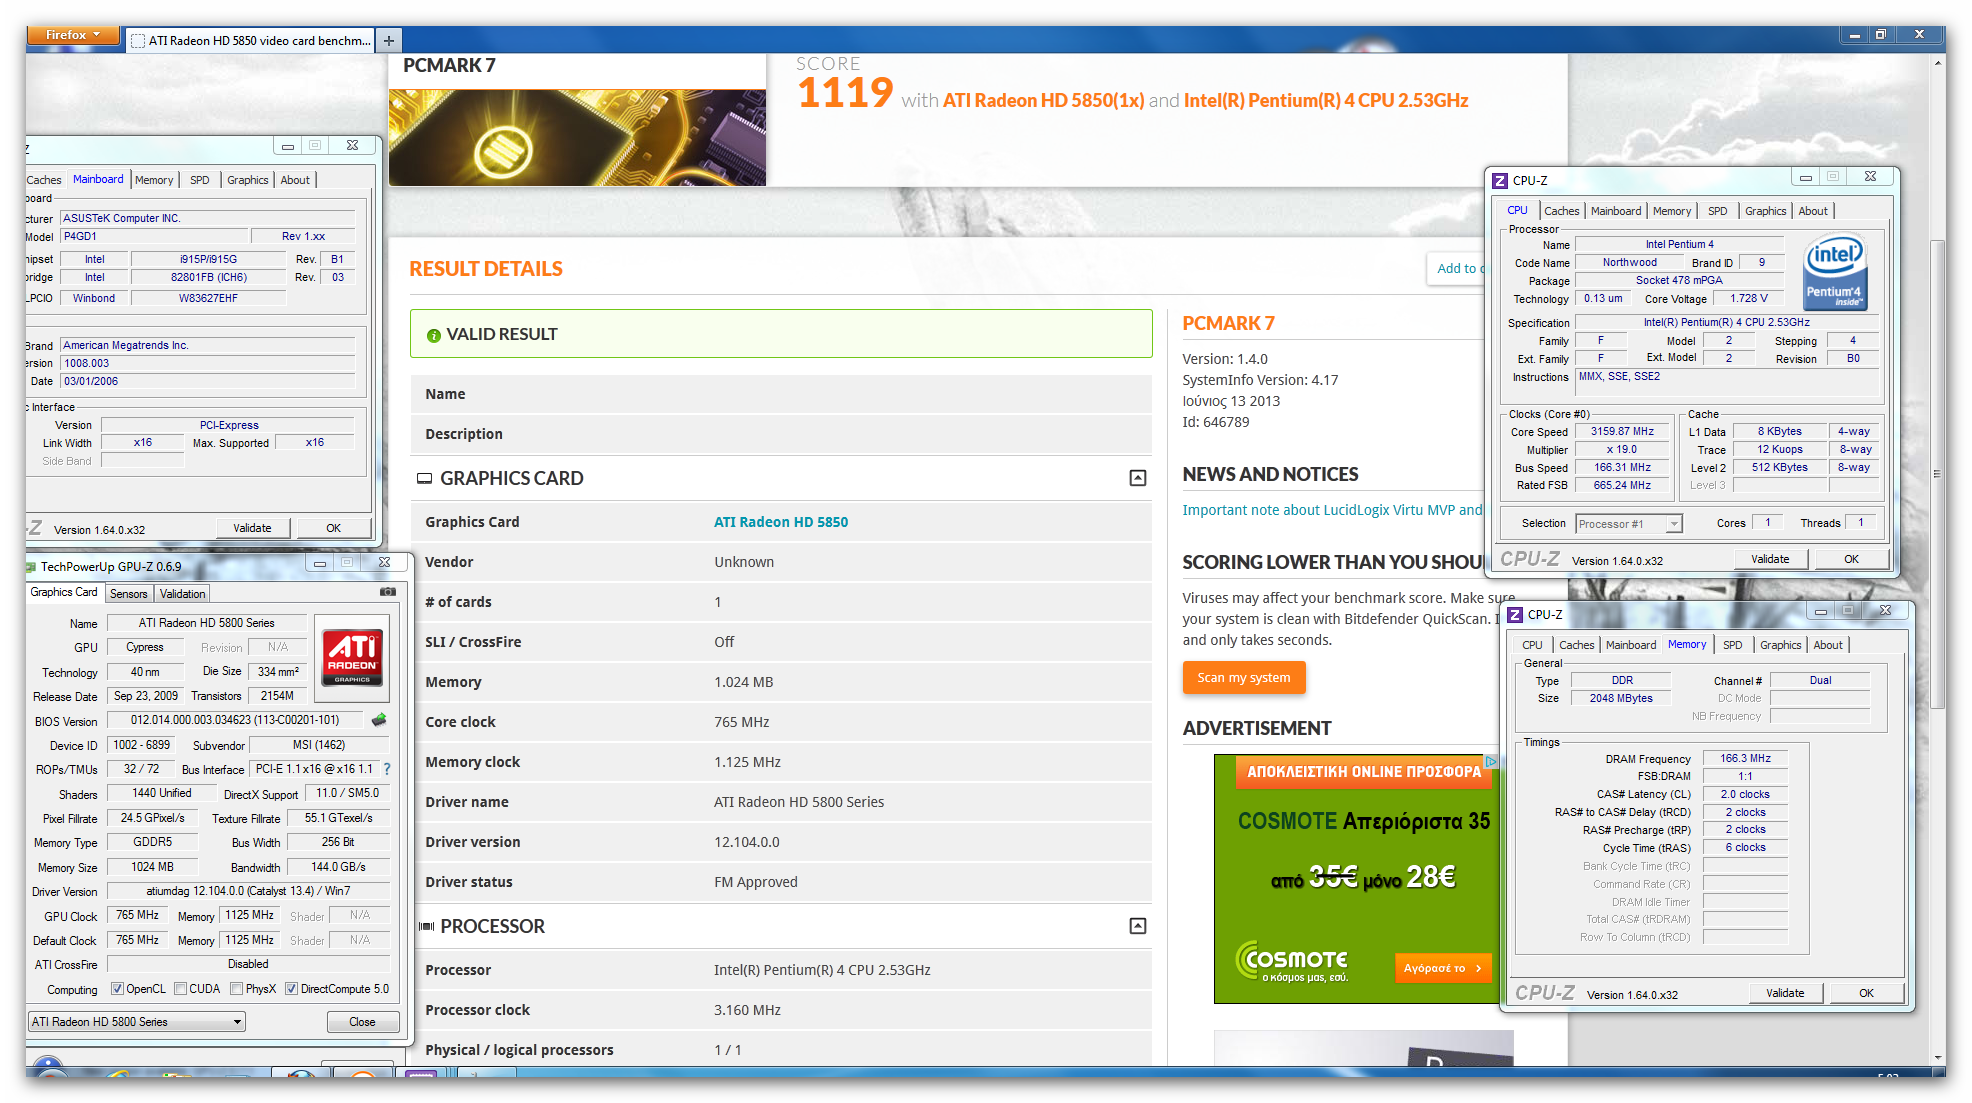Collapse the Graphics Card results section
Screen dimensions: 1972x1103
point(1138,478)
